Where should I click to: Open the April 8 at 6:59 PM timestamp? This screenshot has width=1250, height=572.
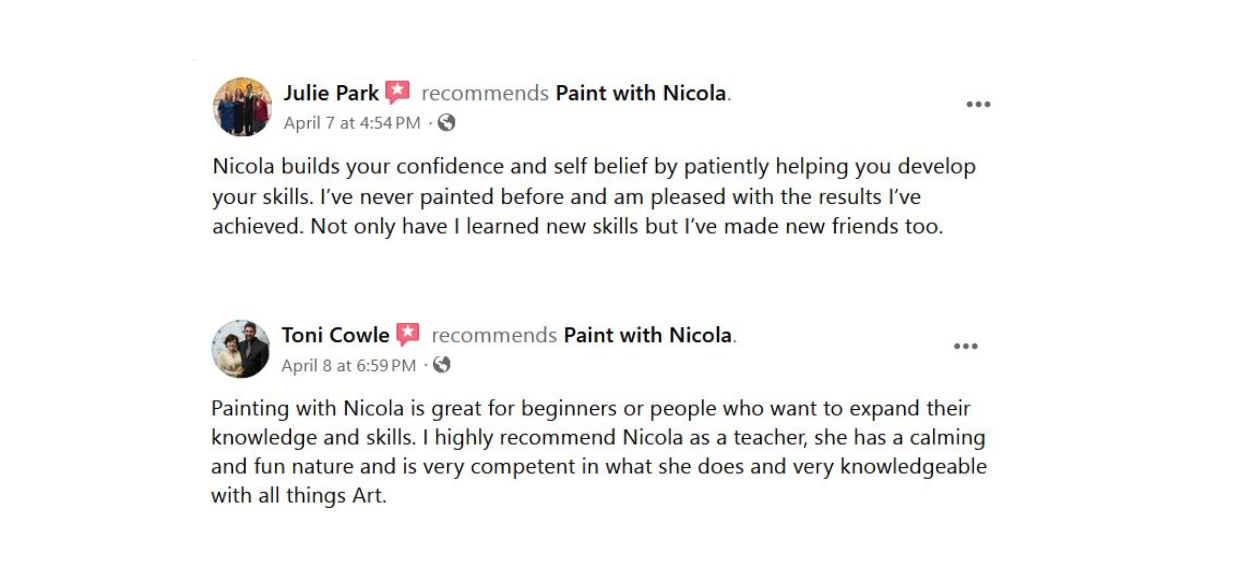348,365
